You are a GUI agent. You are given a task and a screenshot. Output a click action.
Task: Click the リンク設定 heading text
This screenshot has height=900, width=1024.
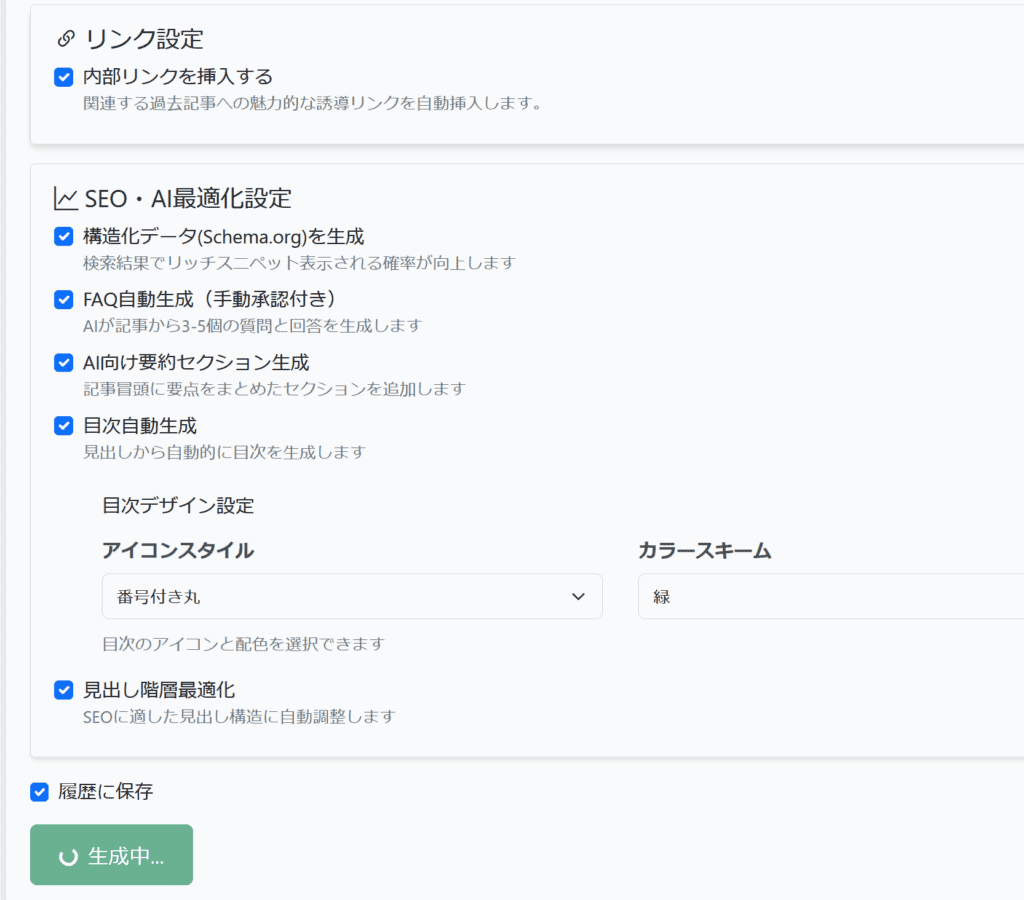coord(144,39)
